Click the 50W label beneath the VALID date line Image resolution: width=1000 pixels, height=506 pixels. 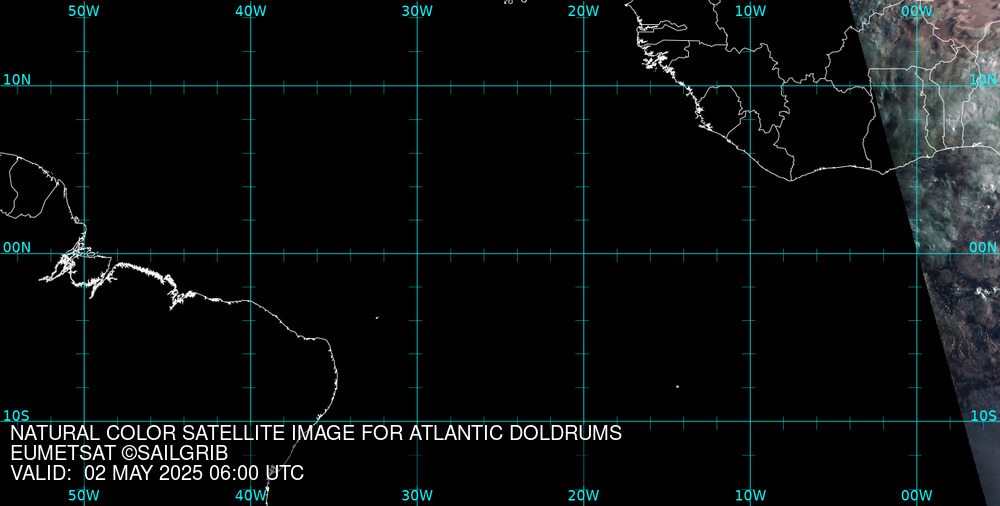(84, 496)
